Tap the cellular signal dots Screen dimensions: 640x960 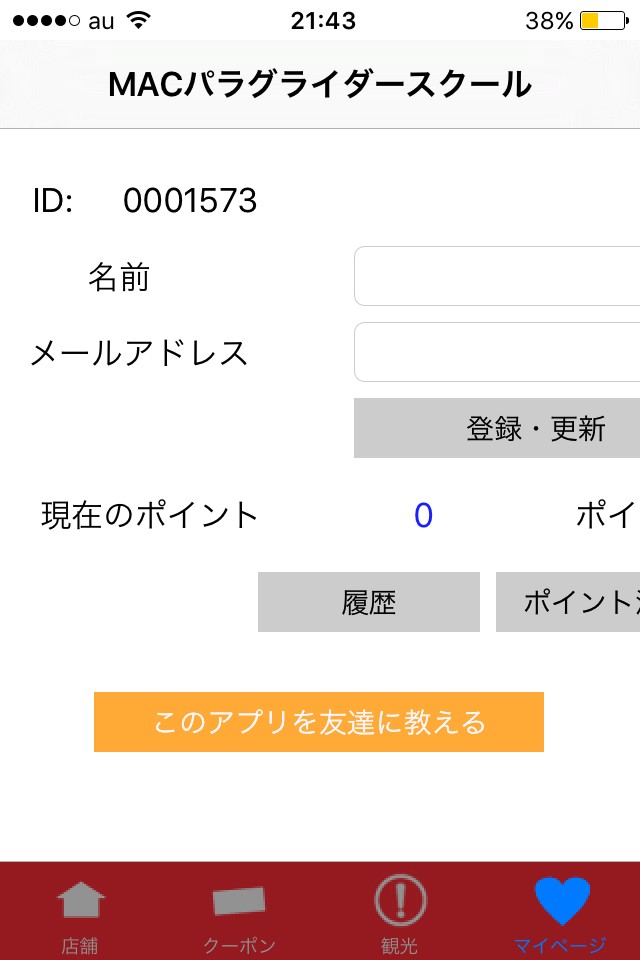(46, 20)
